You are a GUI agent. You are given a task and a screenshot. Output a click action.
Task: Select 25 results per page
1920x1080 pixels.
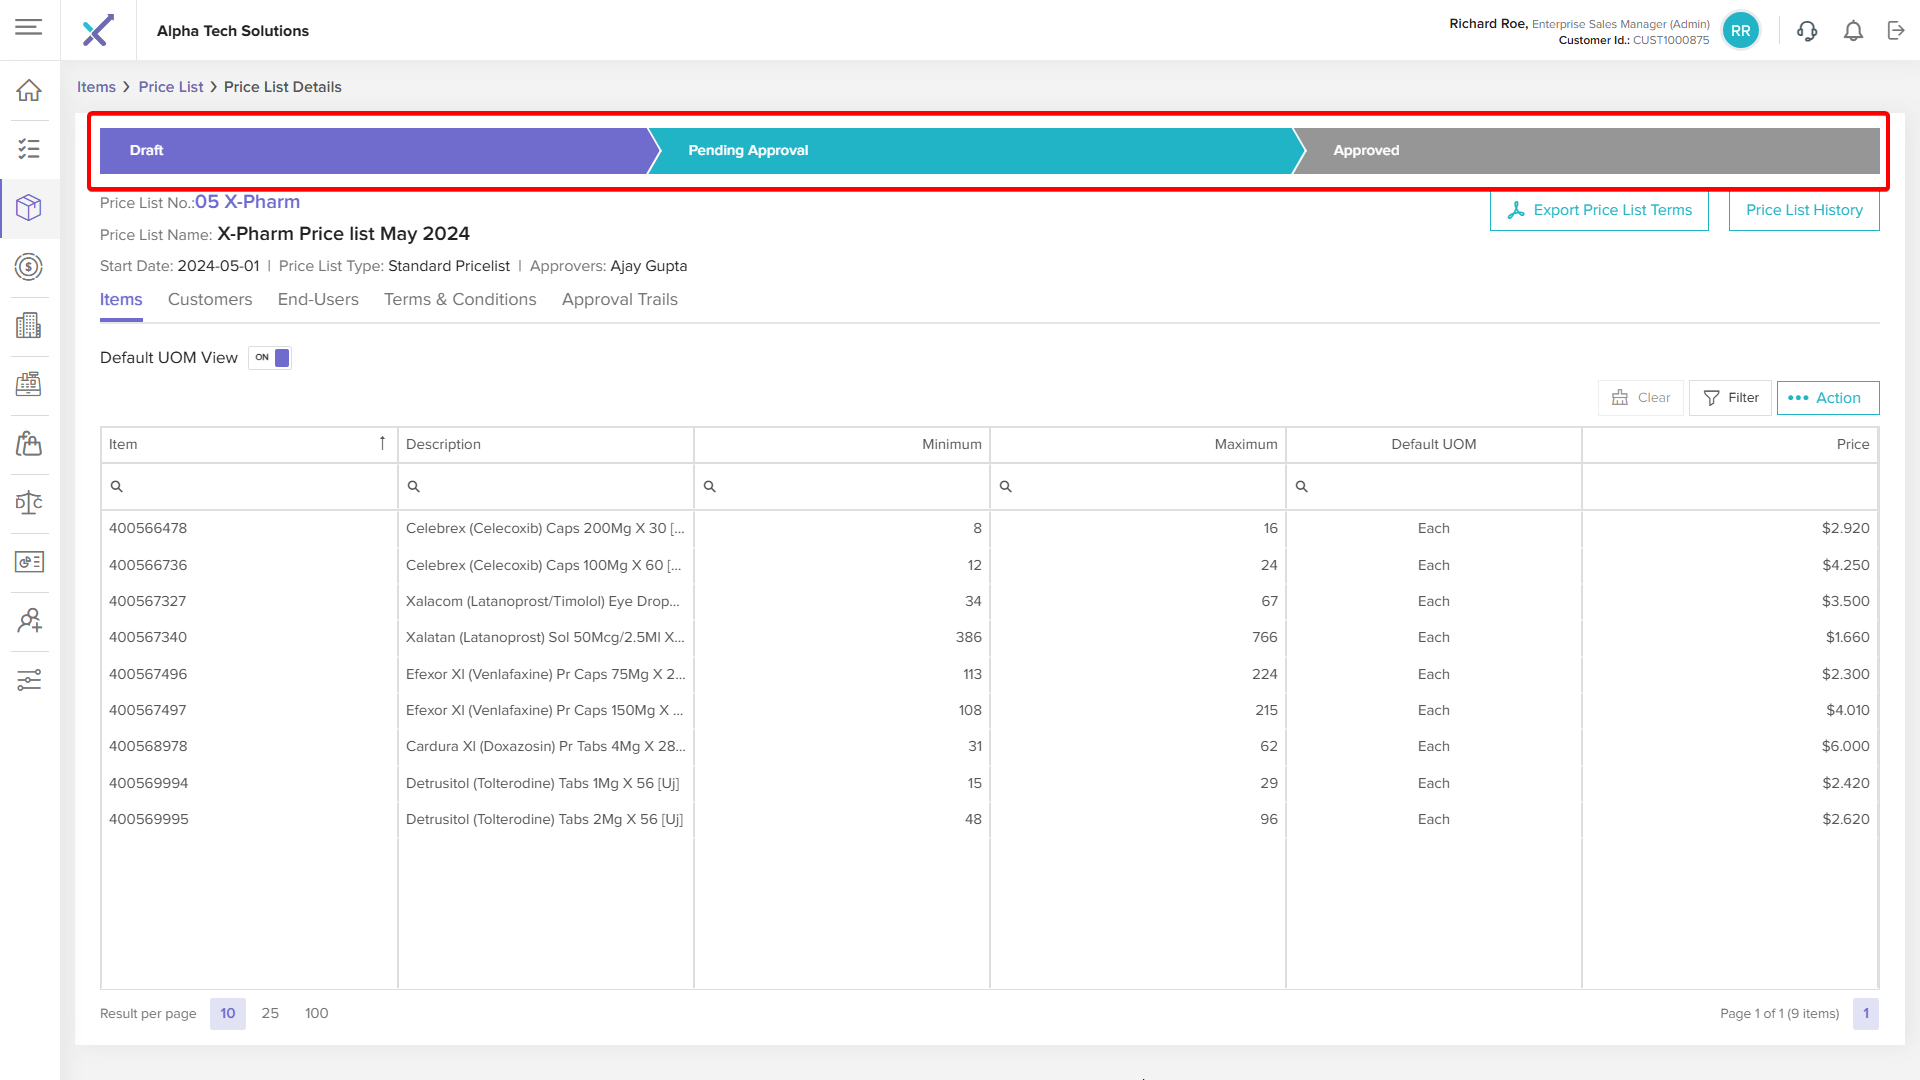(270, 1013)
